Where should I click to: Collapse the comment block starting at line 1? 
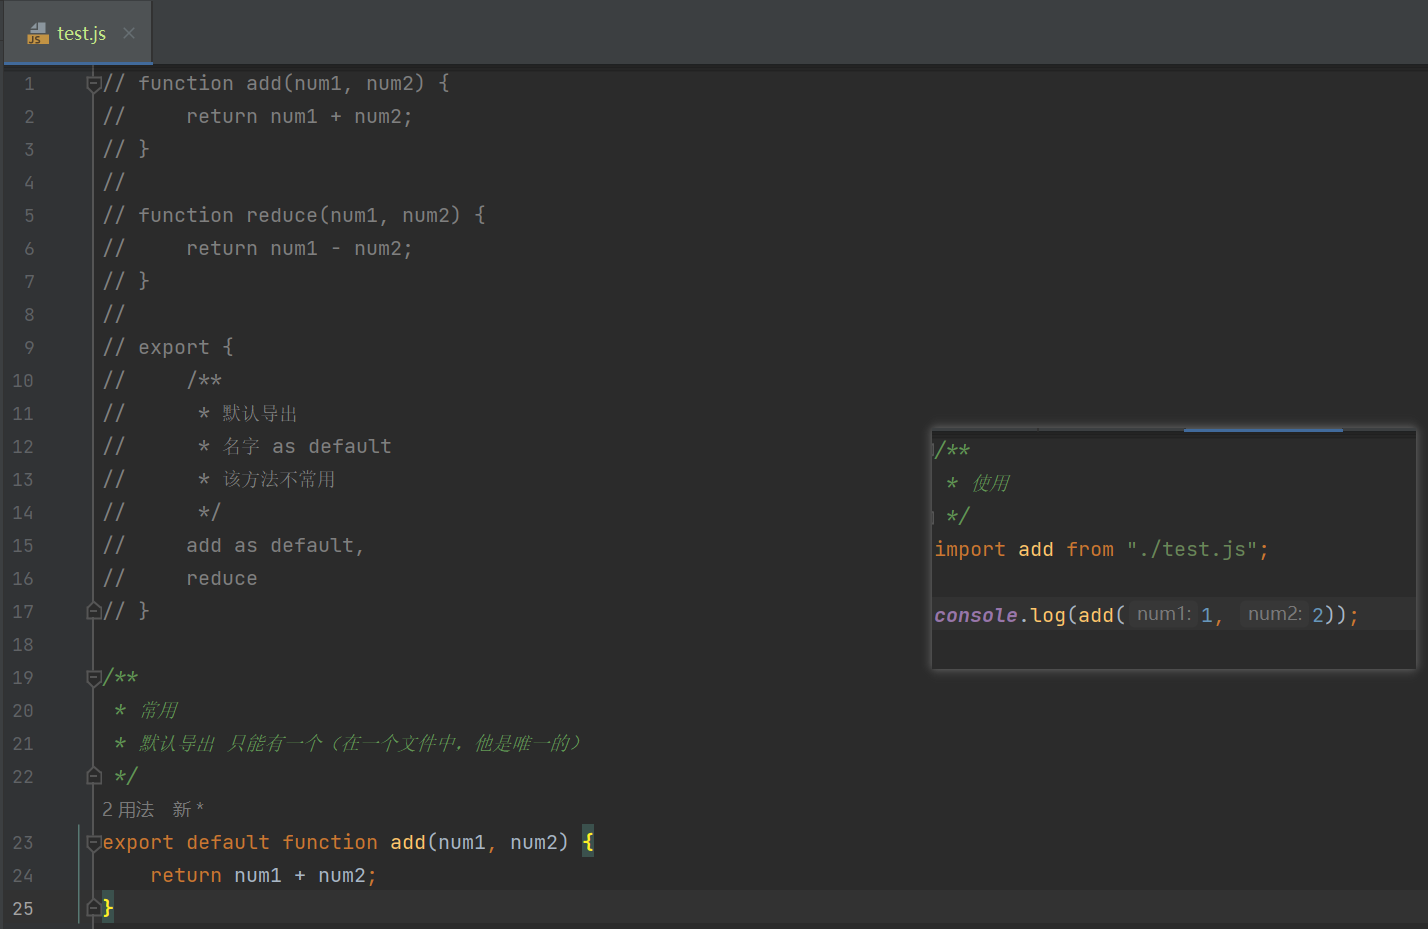94,84
